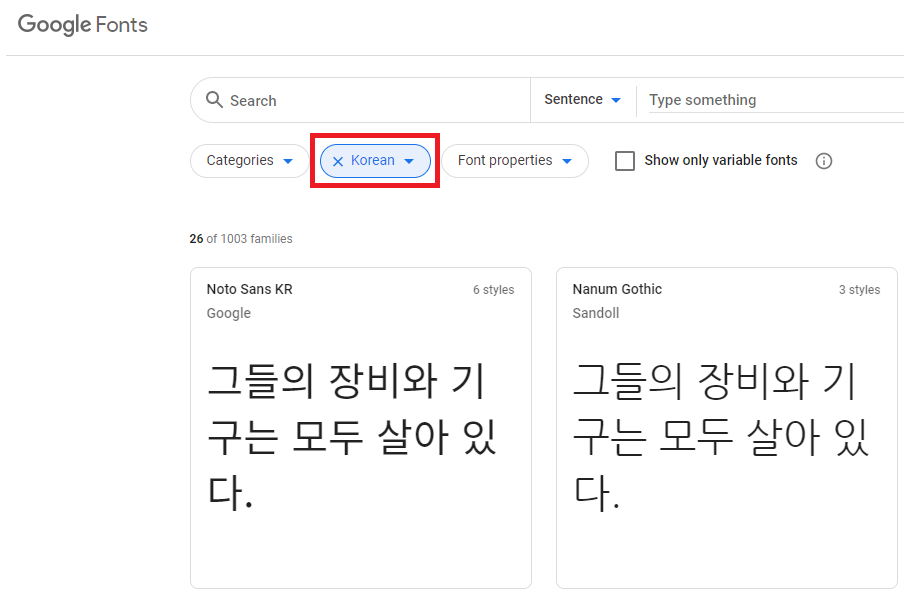The image size is (904, 595).
Task: Click the 26 of 1003 families count
Action: [x=241, y=239]
